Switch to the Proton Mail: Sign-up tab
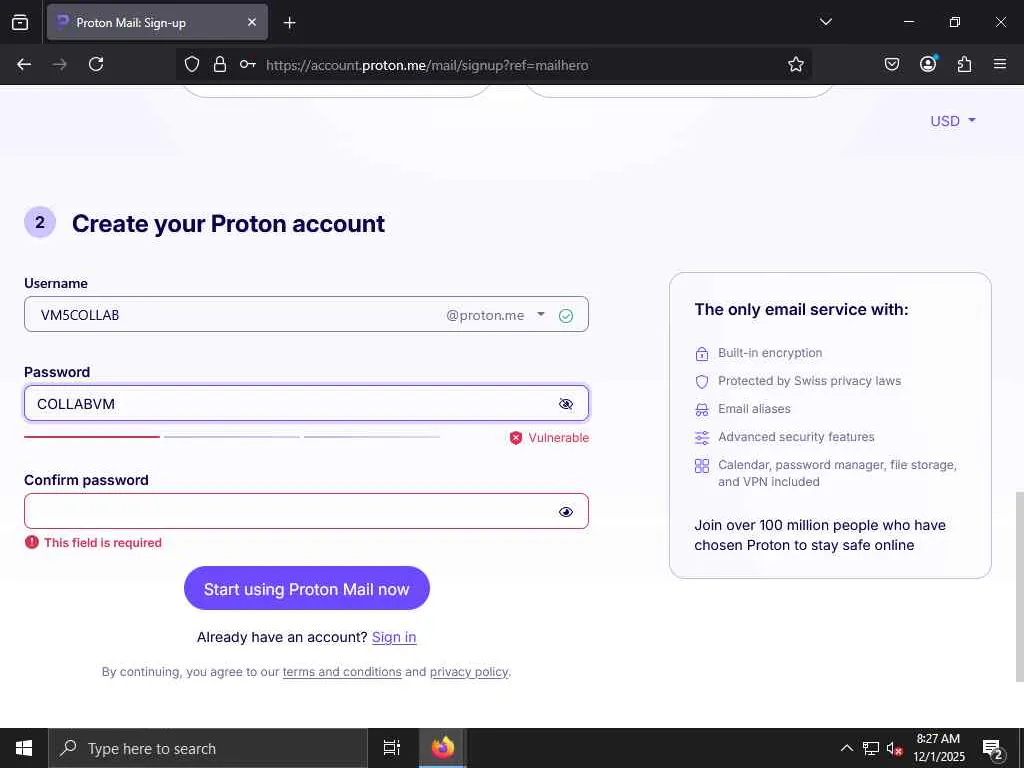The image size is (1024, 768). pyautogui.click(x=150, y=22)
